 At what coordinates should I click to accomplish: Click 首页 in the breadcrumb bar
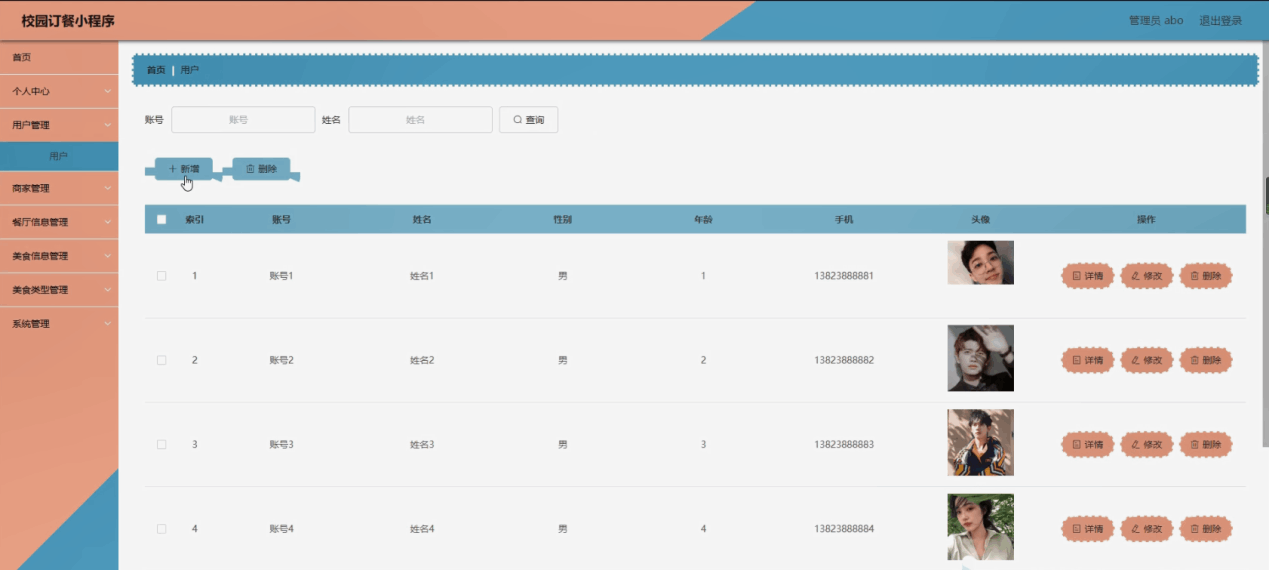click(156, 70)
